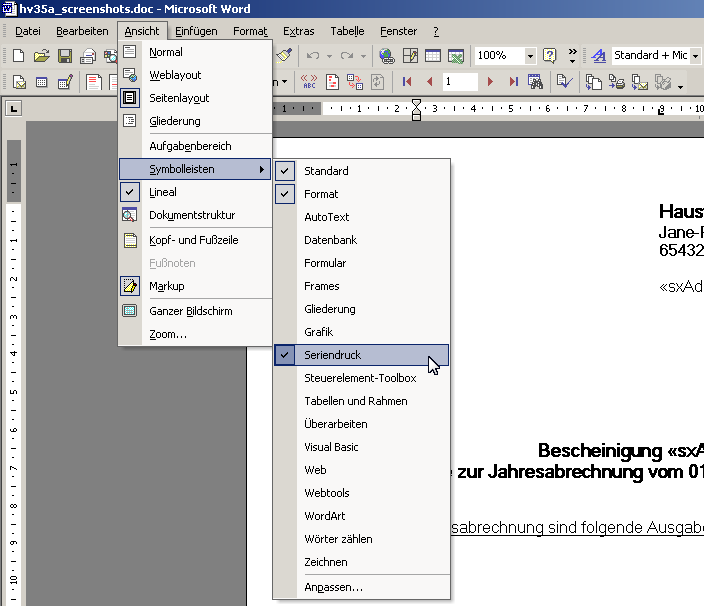Image resolution: width=704 pixels, height=606 pixels.
Task: Open the Tabelle menu
Action: pos(348,31)
